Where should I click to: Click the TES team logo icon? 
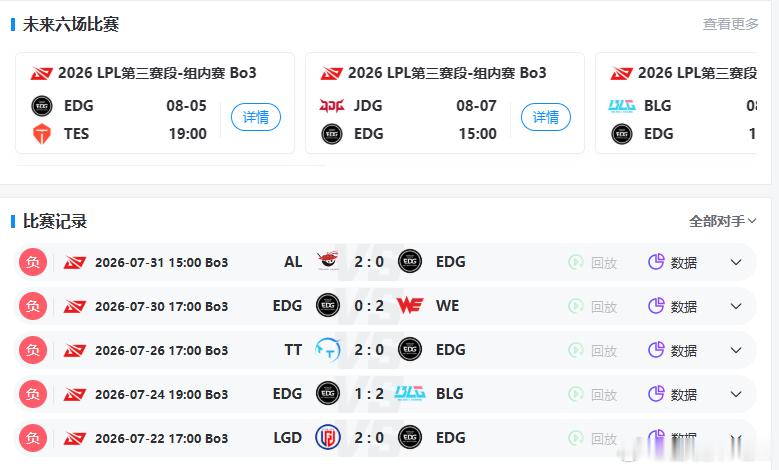point(42,134)
